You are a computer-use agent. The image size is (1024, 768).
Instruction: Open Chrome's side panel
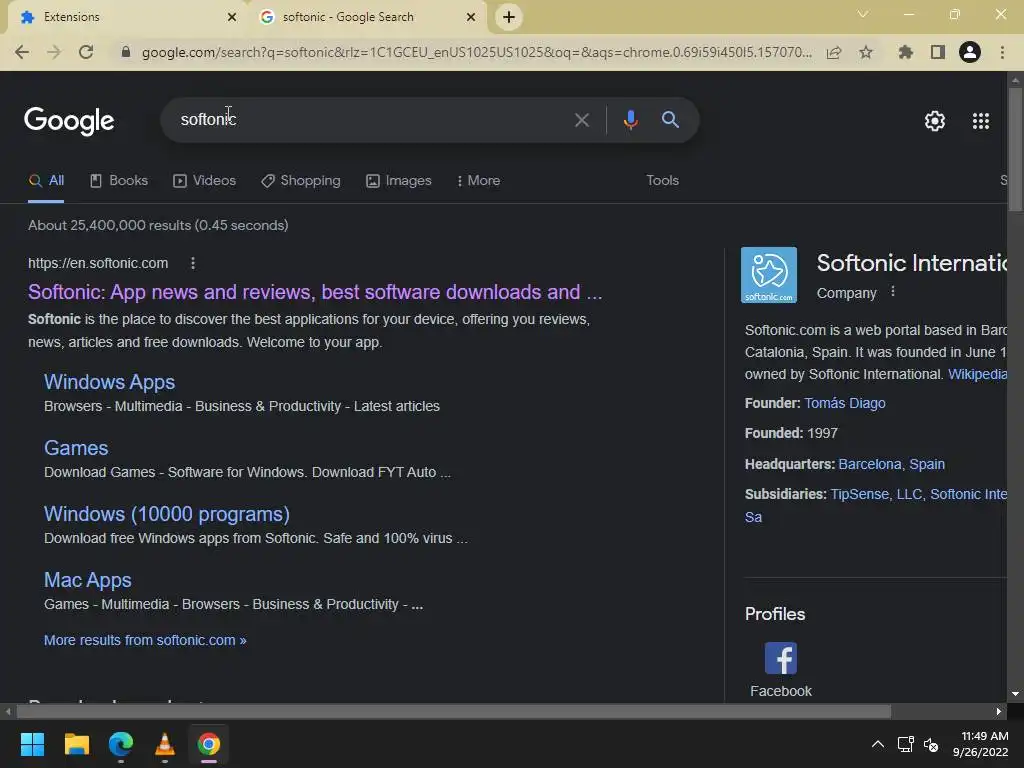[x=938, y=52]
